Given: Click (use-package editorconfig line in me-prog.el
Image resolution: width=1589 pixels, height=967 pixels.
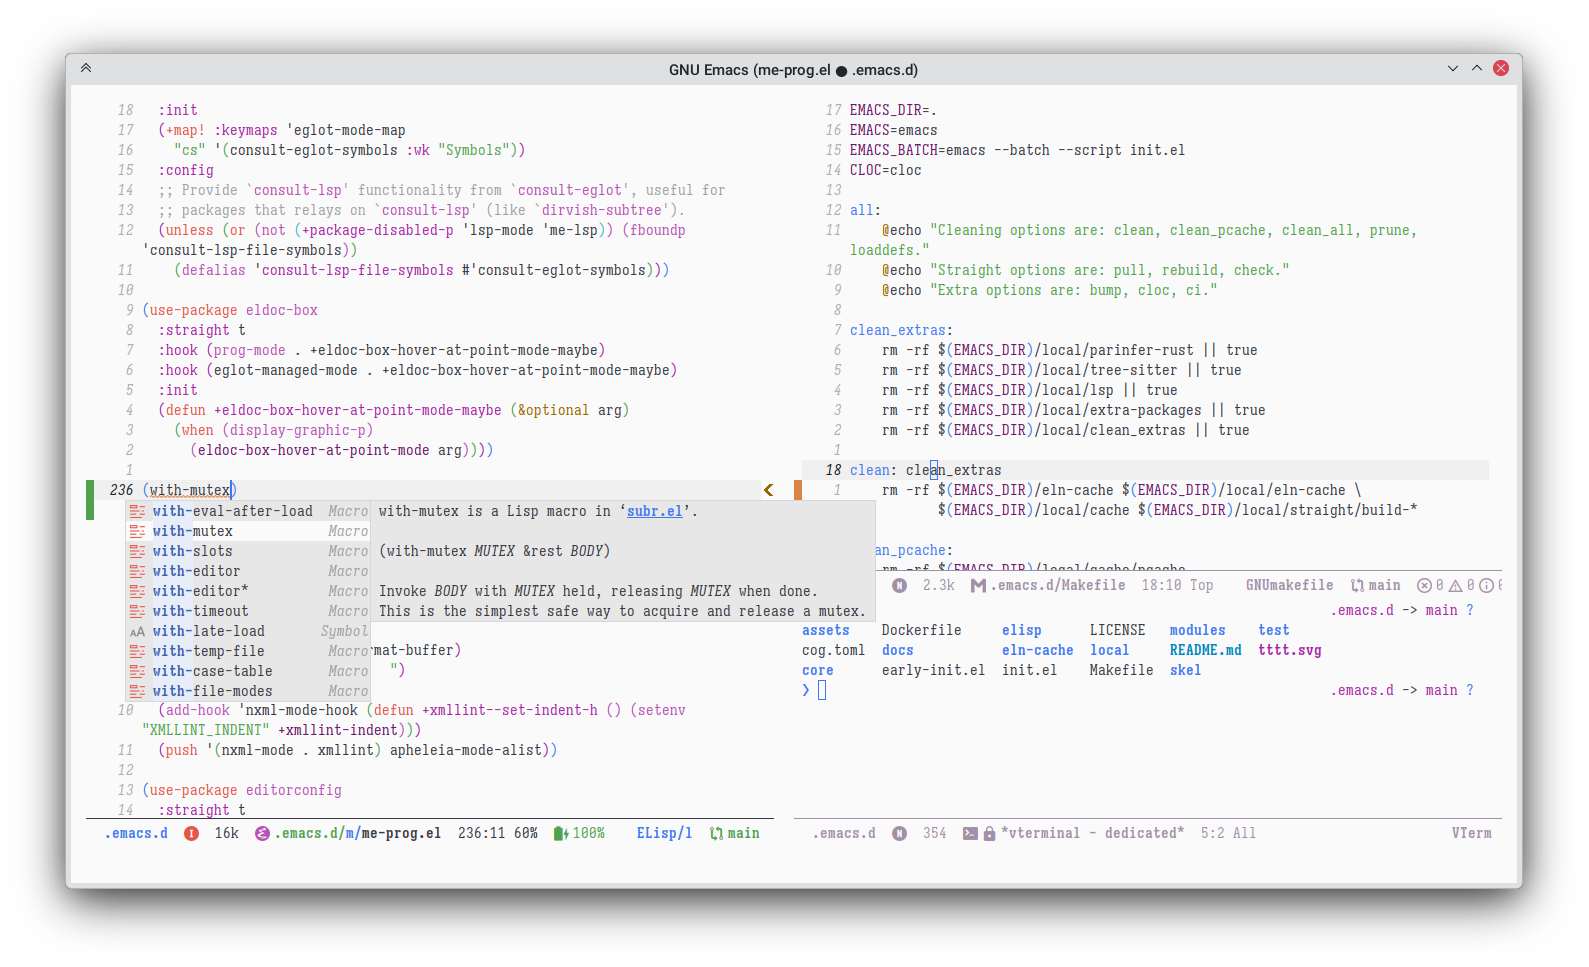Looking at the screenshot, I should tap(242, 790).
